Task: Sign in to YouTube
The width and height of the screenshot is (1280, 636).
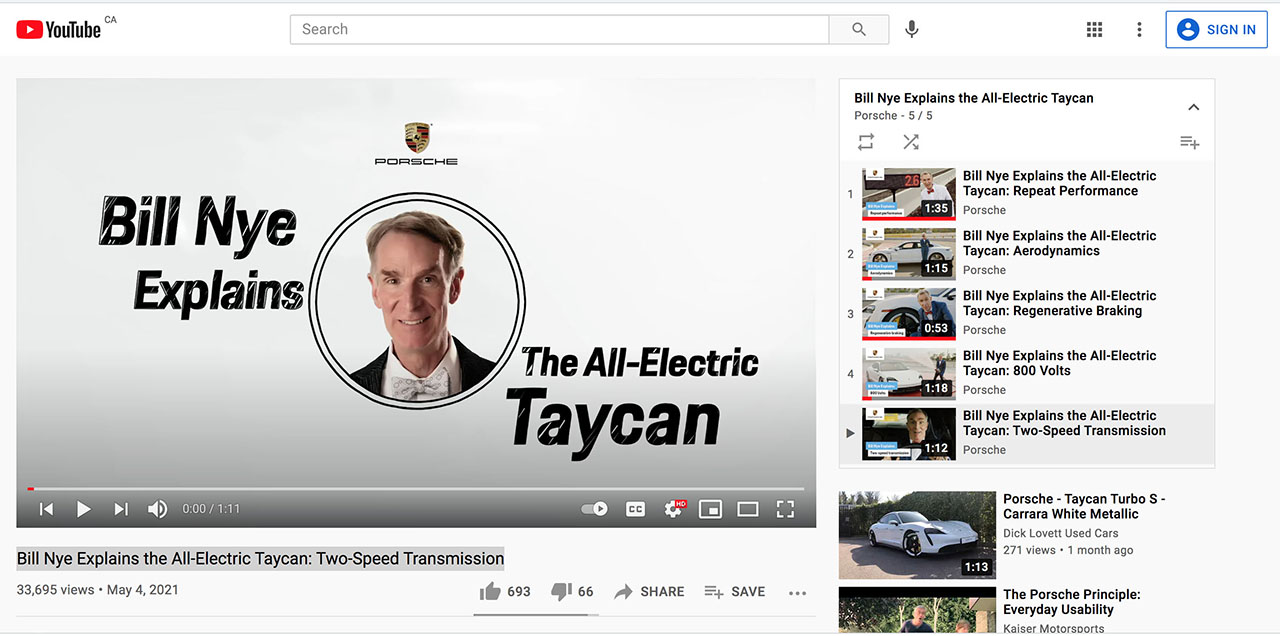Action: click(x=1216, y=29)
